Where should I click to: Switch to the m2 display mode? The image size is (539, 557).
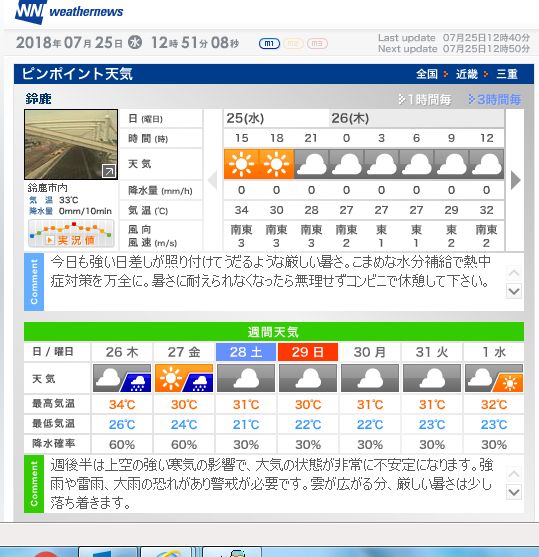click(293, 44)
